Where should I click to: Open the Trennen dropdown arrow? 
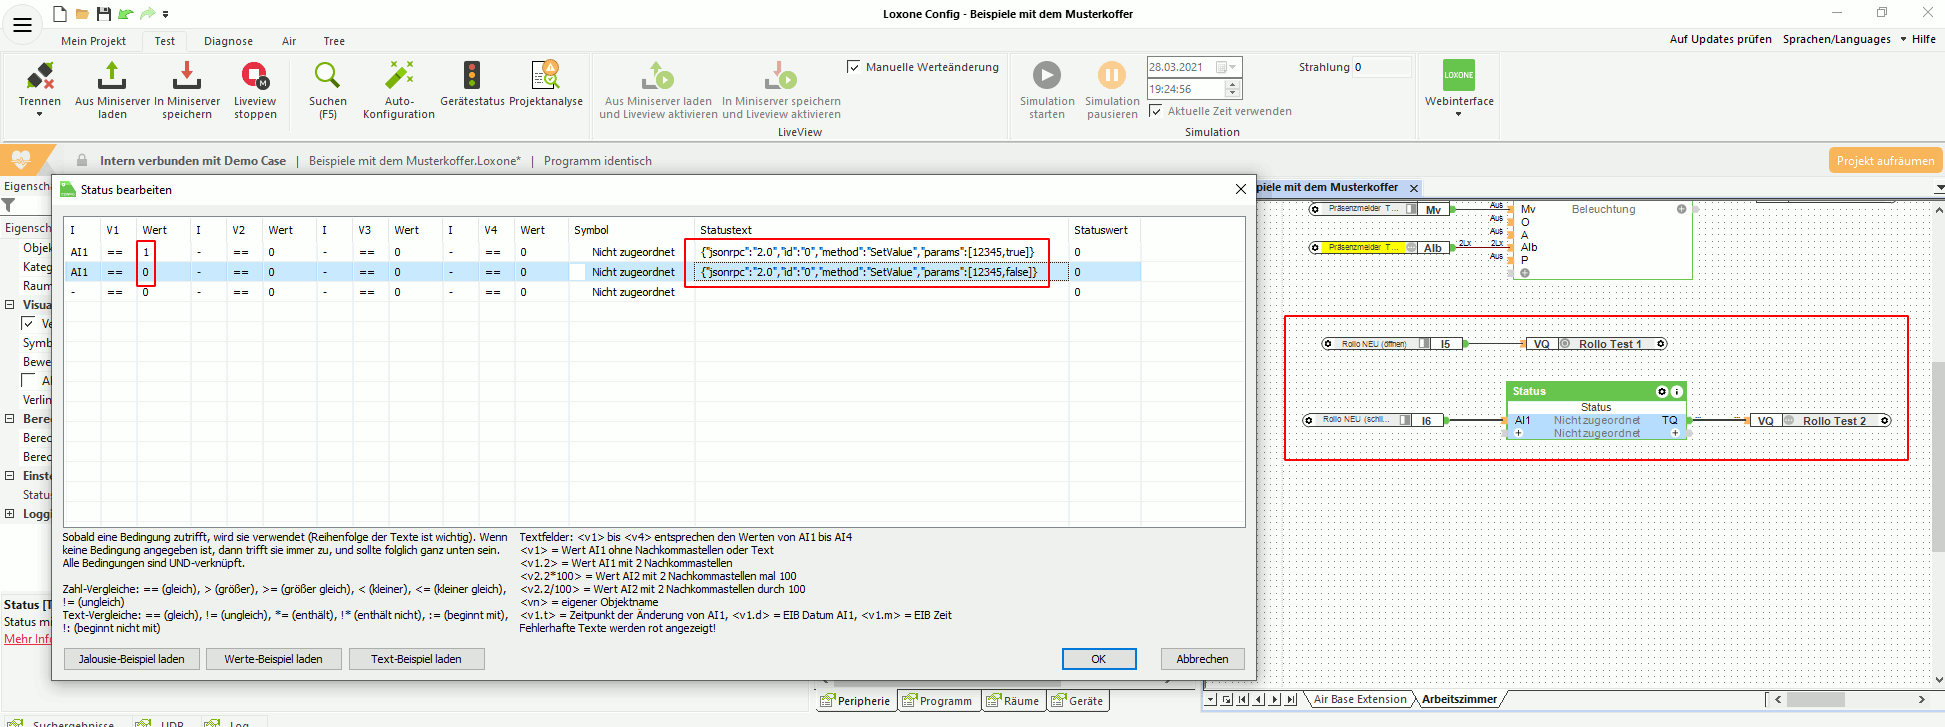coord(40,115)
